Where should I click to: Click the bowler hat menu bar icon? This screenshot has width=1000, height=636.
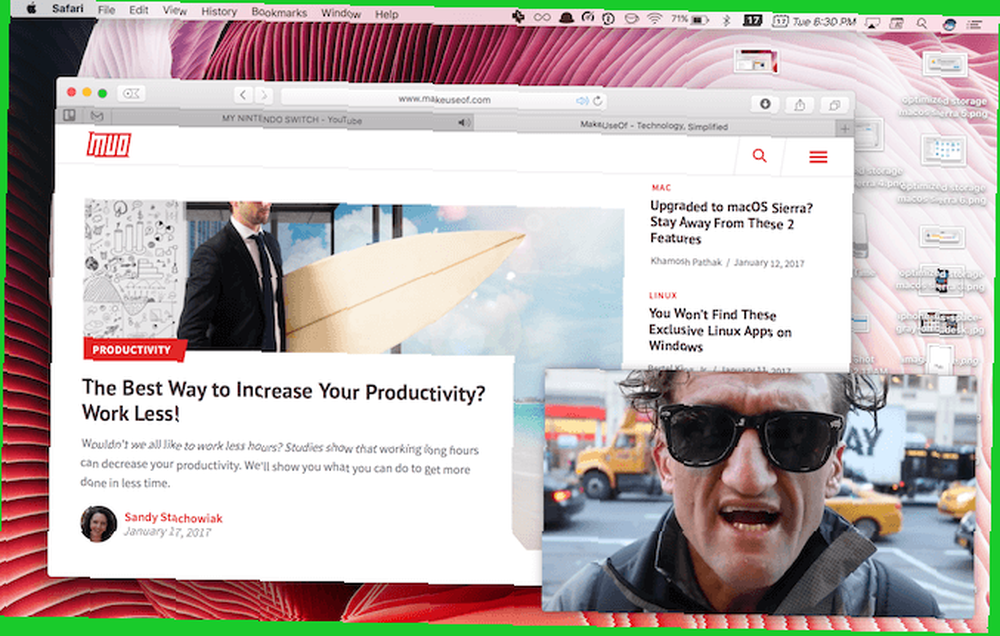click(x=566, y=17)
